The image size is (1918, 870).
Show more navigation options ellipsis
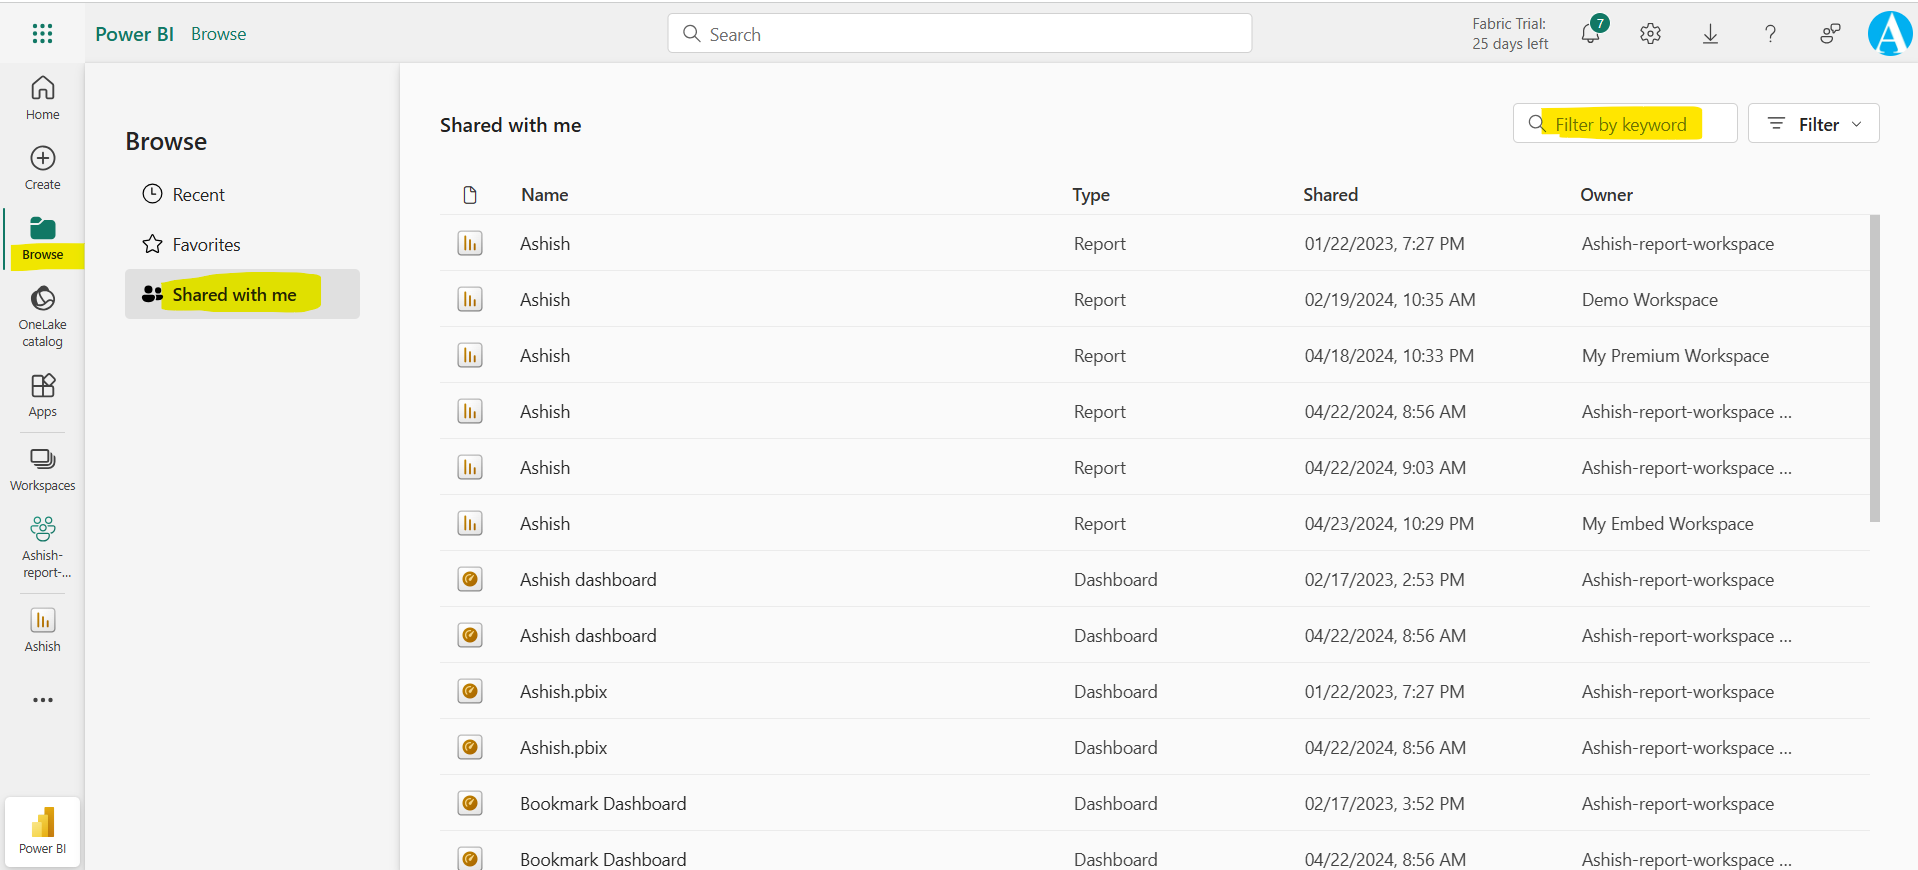(42, 700)
